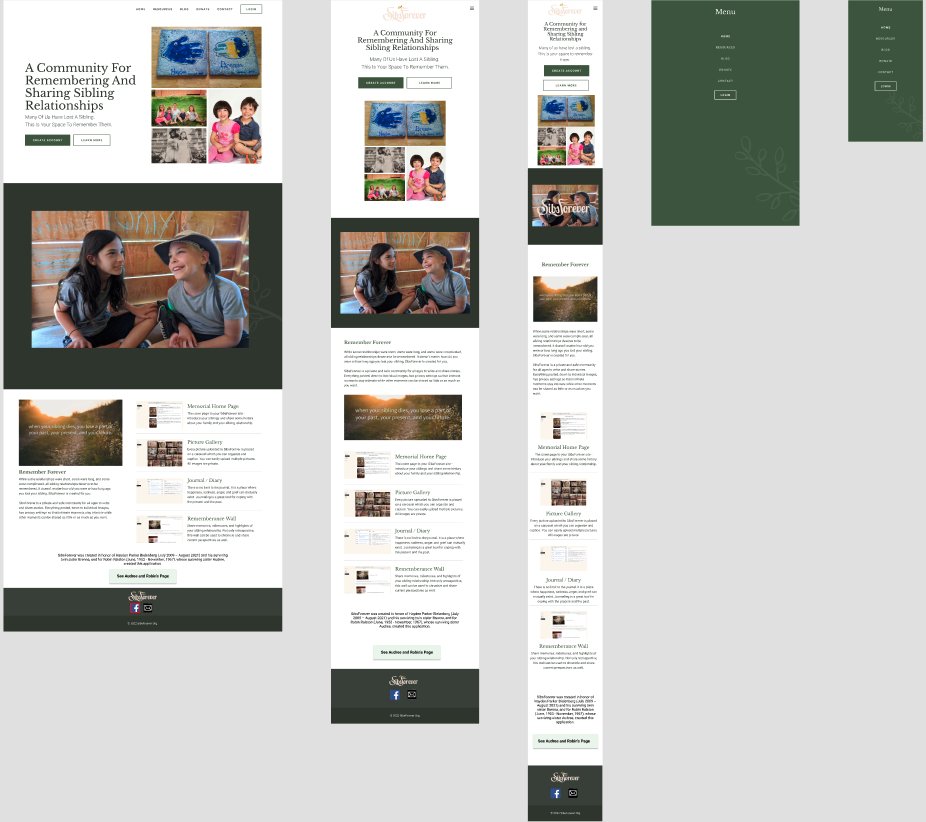The image size is (926, 822).
Task: Click the Facebook icon in the tablet layout footer
Action: coord(395,695)
